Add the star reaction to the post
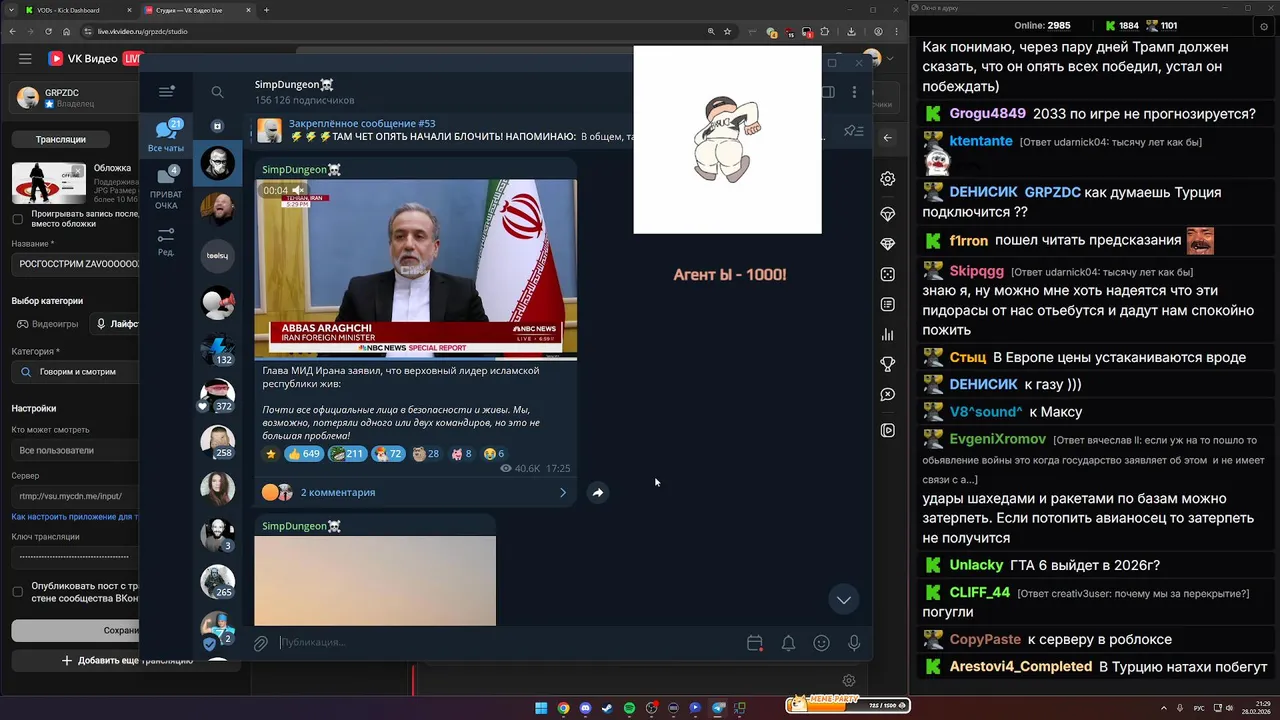This screenshot has height=720, width=1280. click(x=271, y=454)
